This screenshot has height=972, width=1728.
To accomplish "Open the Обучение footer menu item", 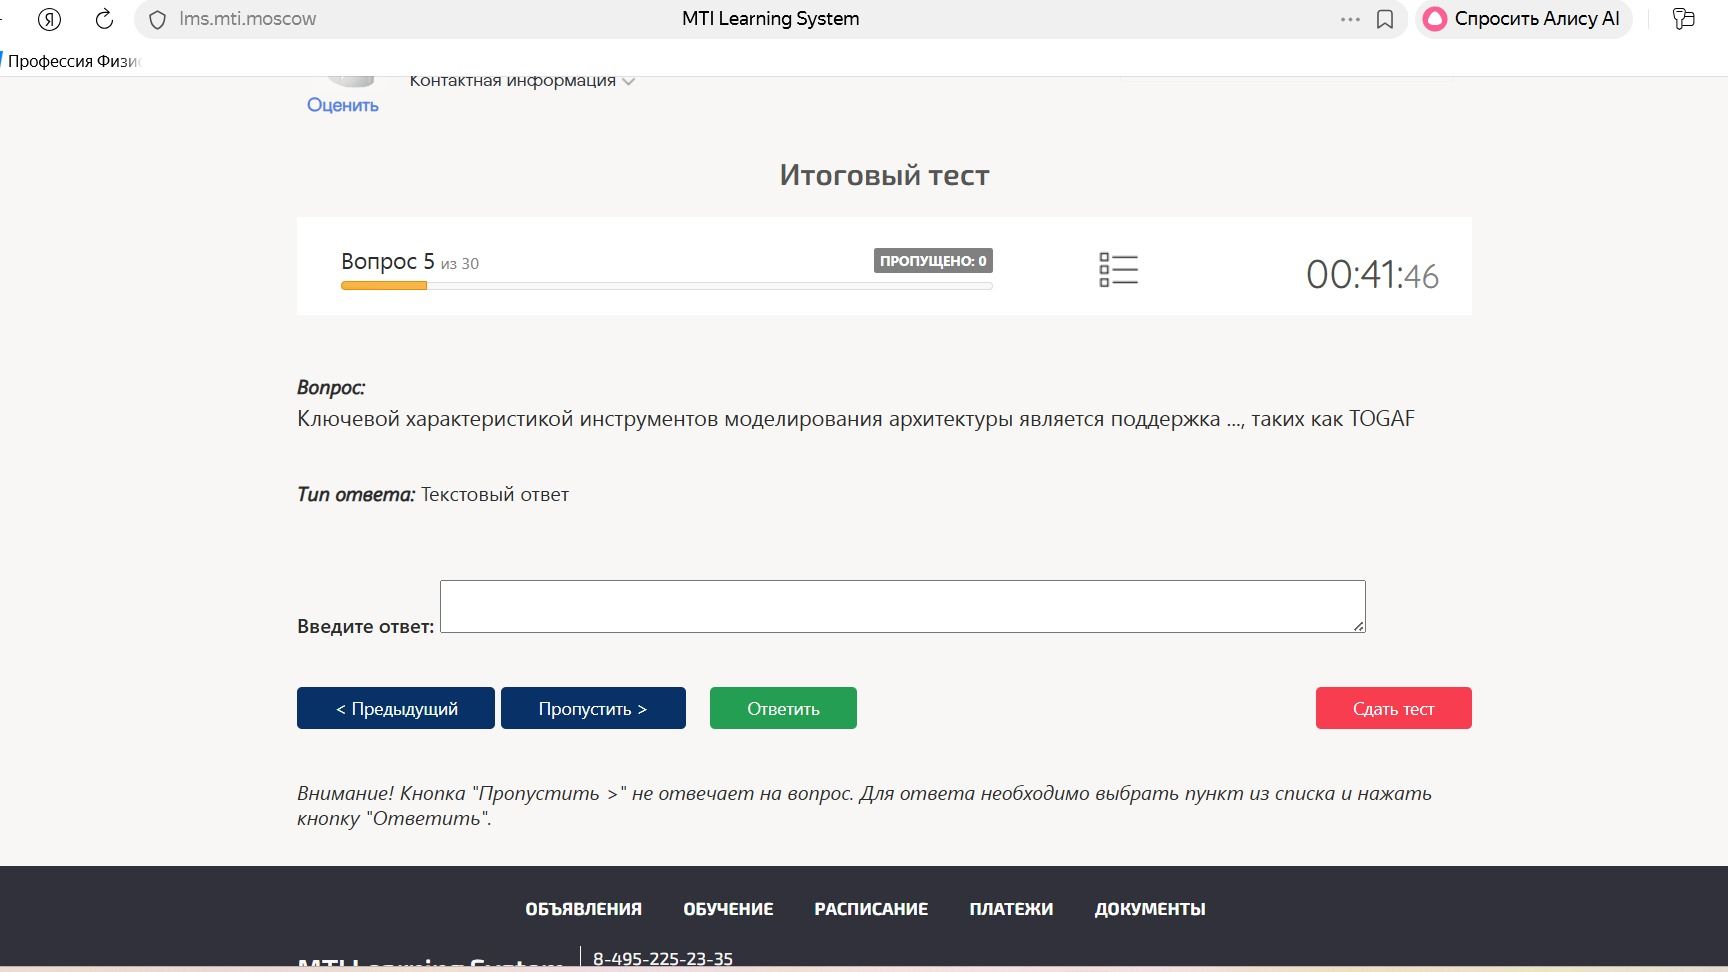I will [728, 909].
